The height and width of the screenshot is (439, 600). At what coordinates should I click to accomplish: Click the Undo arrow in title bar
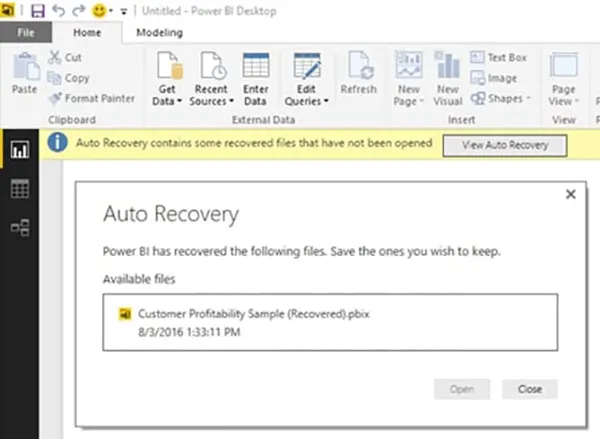pos(59,10)
